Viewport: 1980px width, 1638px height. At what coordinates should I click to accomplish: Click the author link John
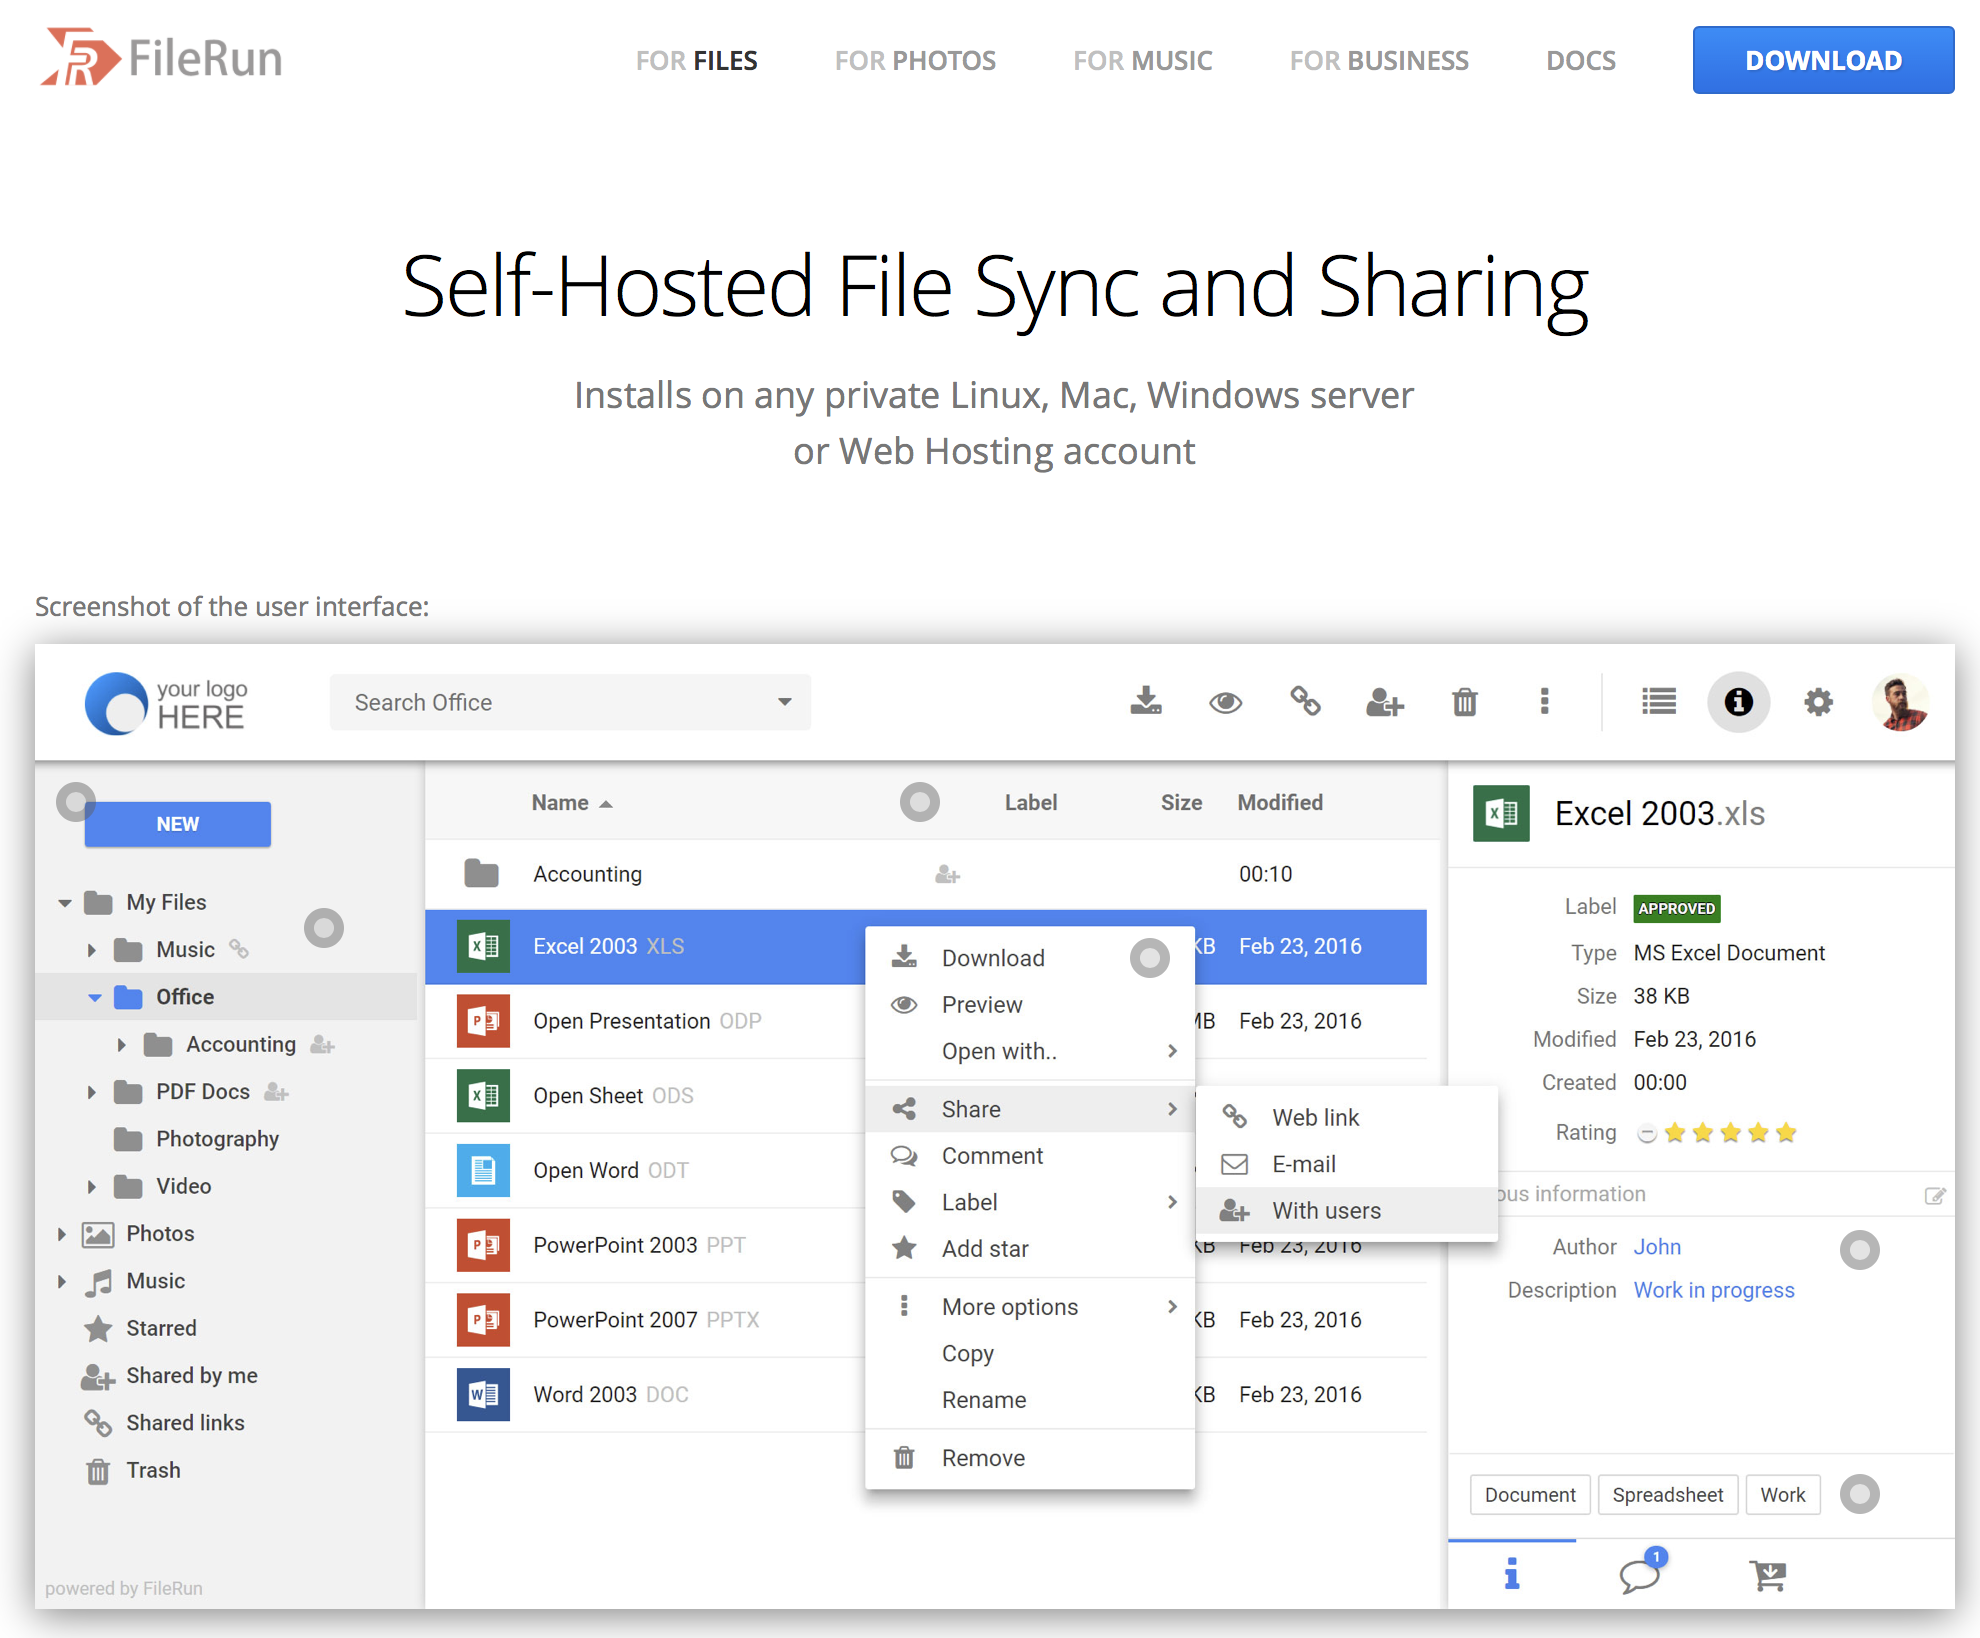pyautogui.click(x=1657, y=1247)
